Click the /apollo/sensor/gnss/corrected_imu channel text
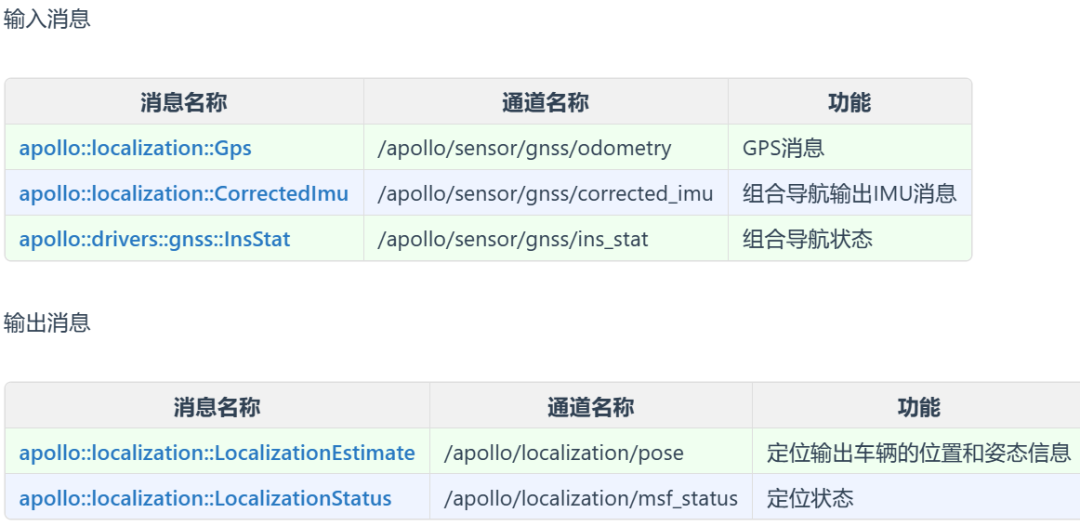The height and width of the screenshot is (526, 1080). pyautogui.click(x=545, y=193)
